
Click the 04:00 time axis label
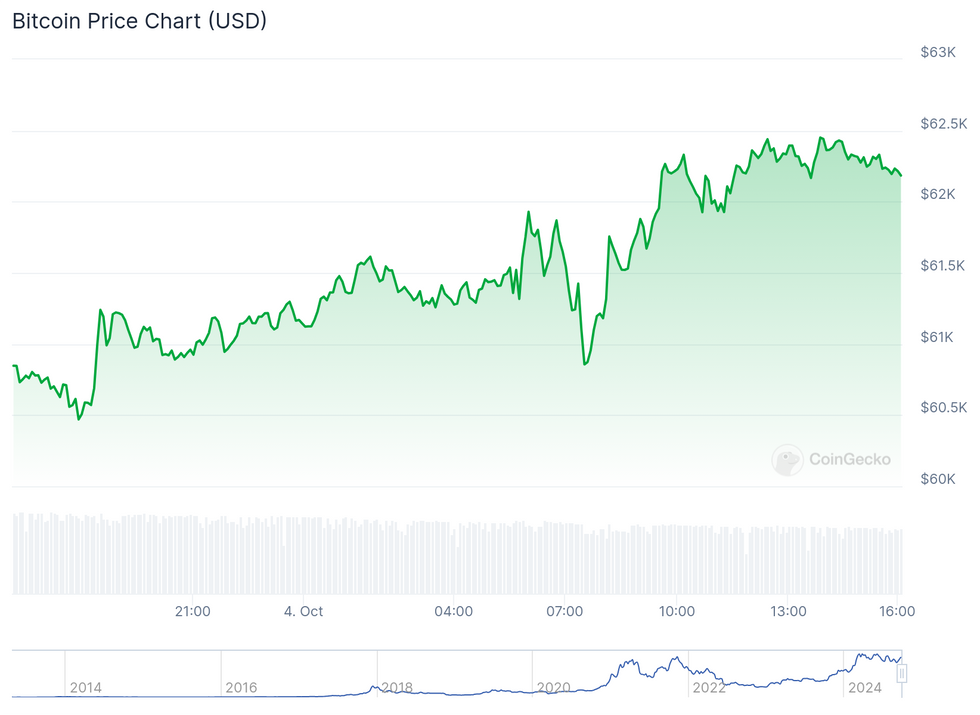(454, 611)
